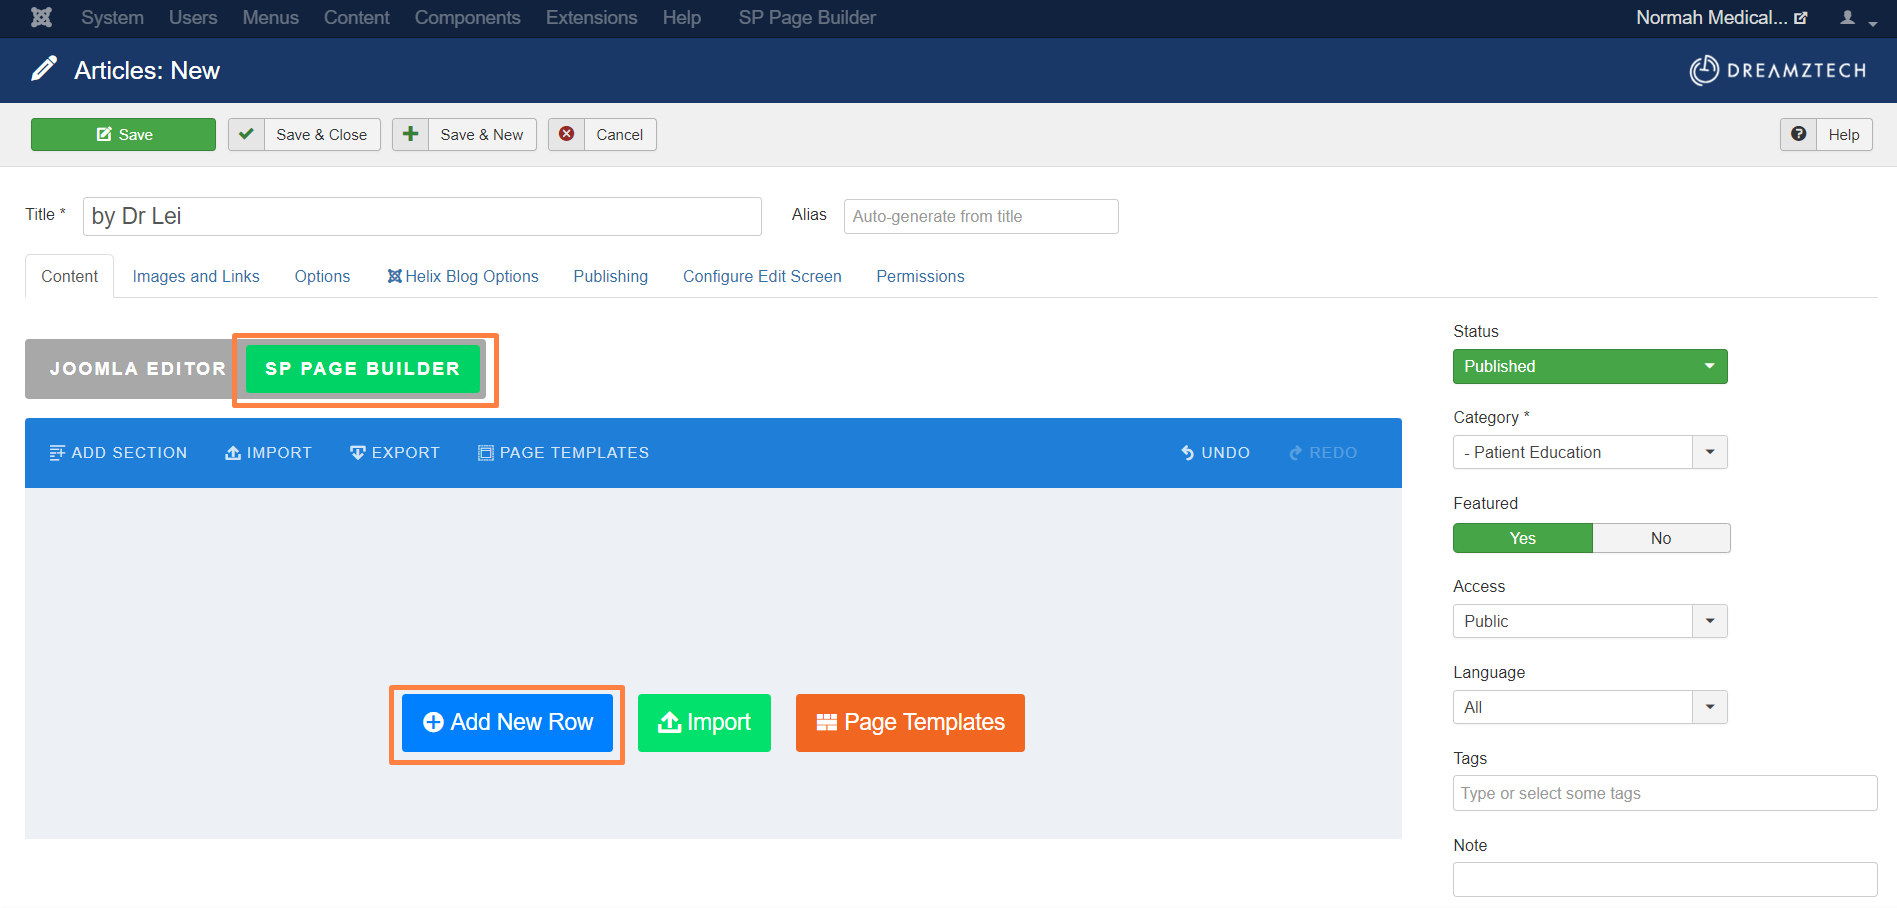The height and width of the screenshot is (908, 1897).
Task: Open the System menu
Action: pos(112,17)
